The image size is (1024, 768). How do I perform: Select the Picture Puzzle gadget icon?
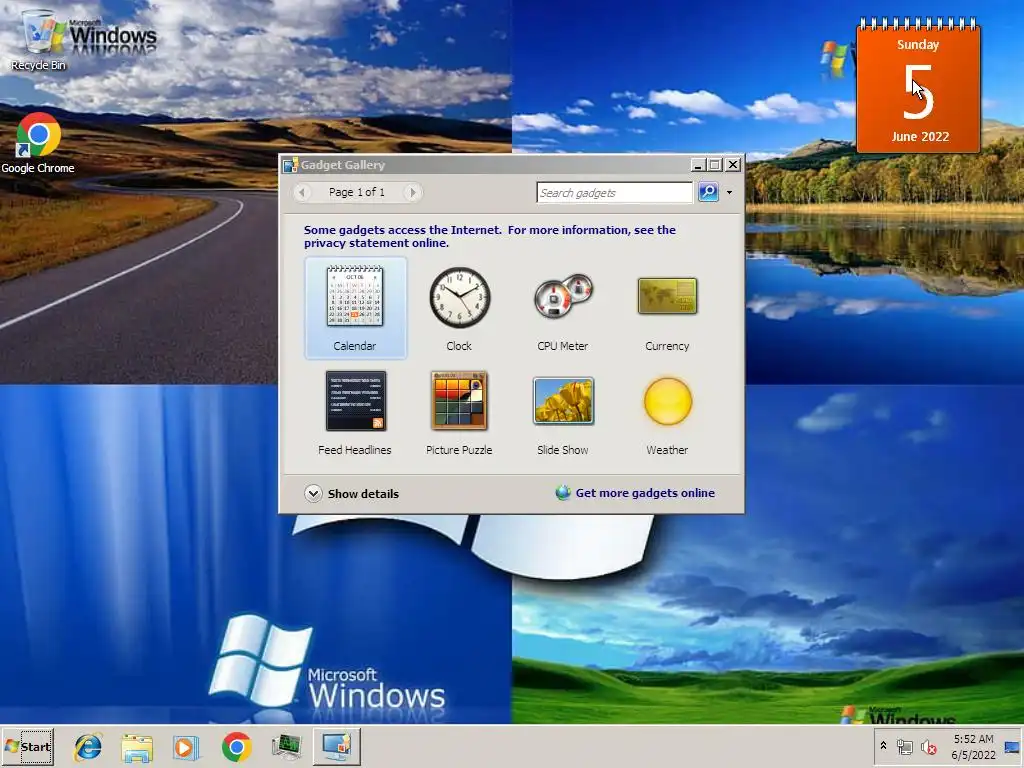click(x=459, y=400)
